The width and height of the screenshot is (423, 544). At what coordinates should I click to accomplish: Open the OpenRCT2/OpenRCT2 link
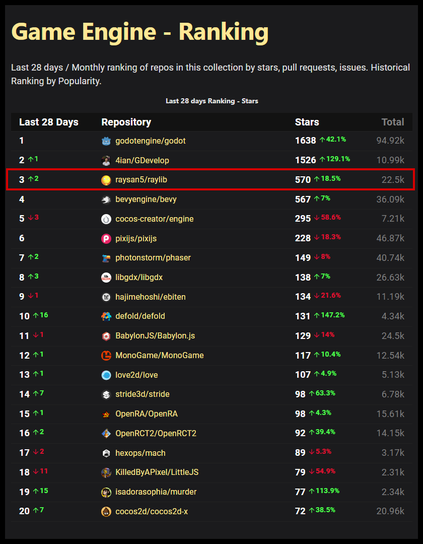coord(156,433)
